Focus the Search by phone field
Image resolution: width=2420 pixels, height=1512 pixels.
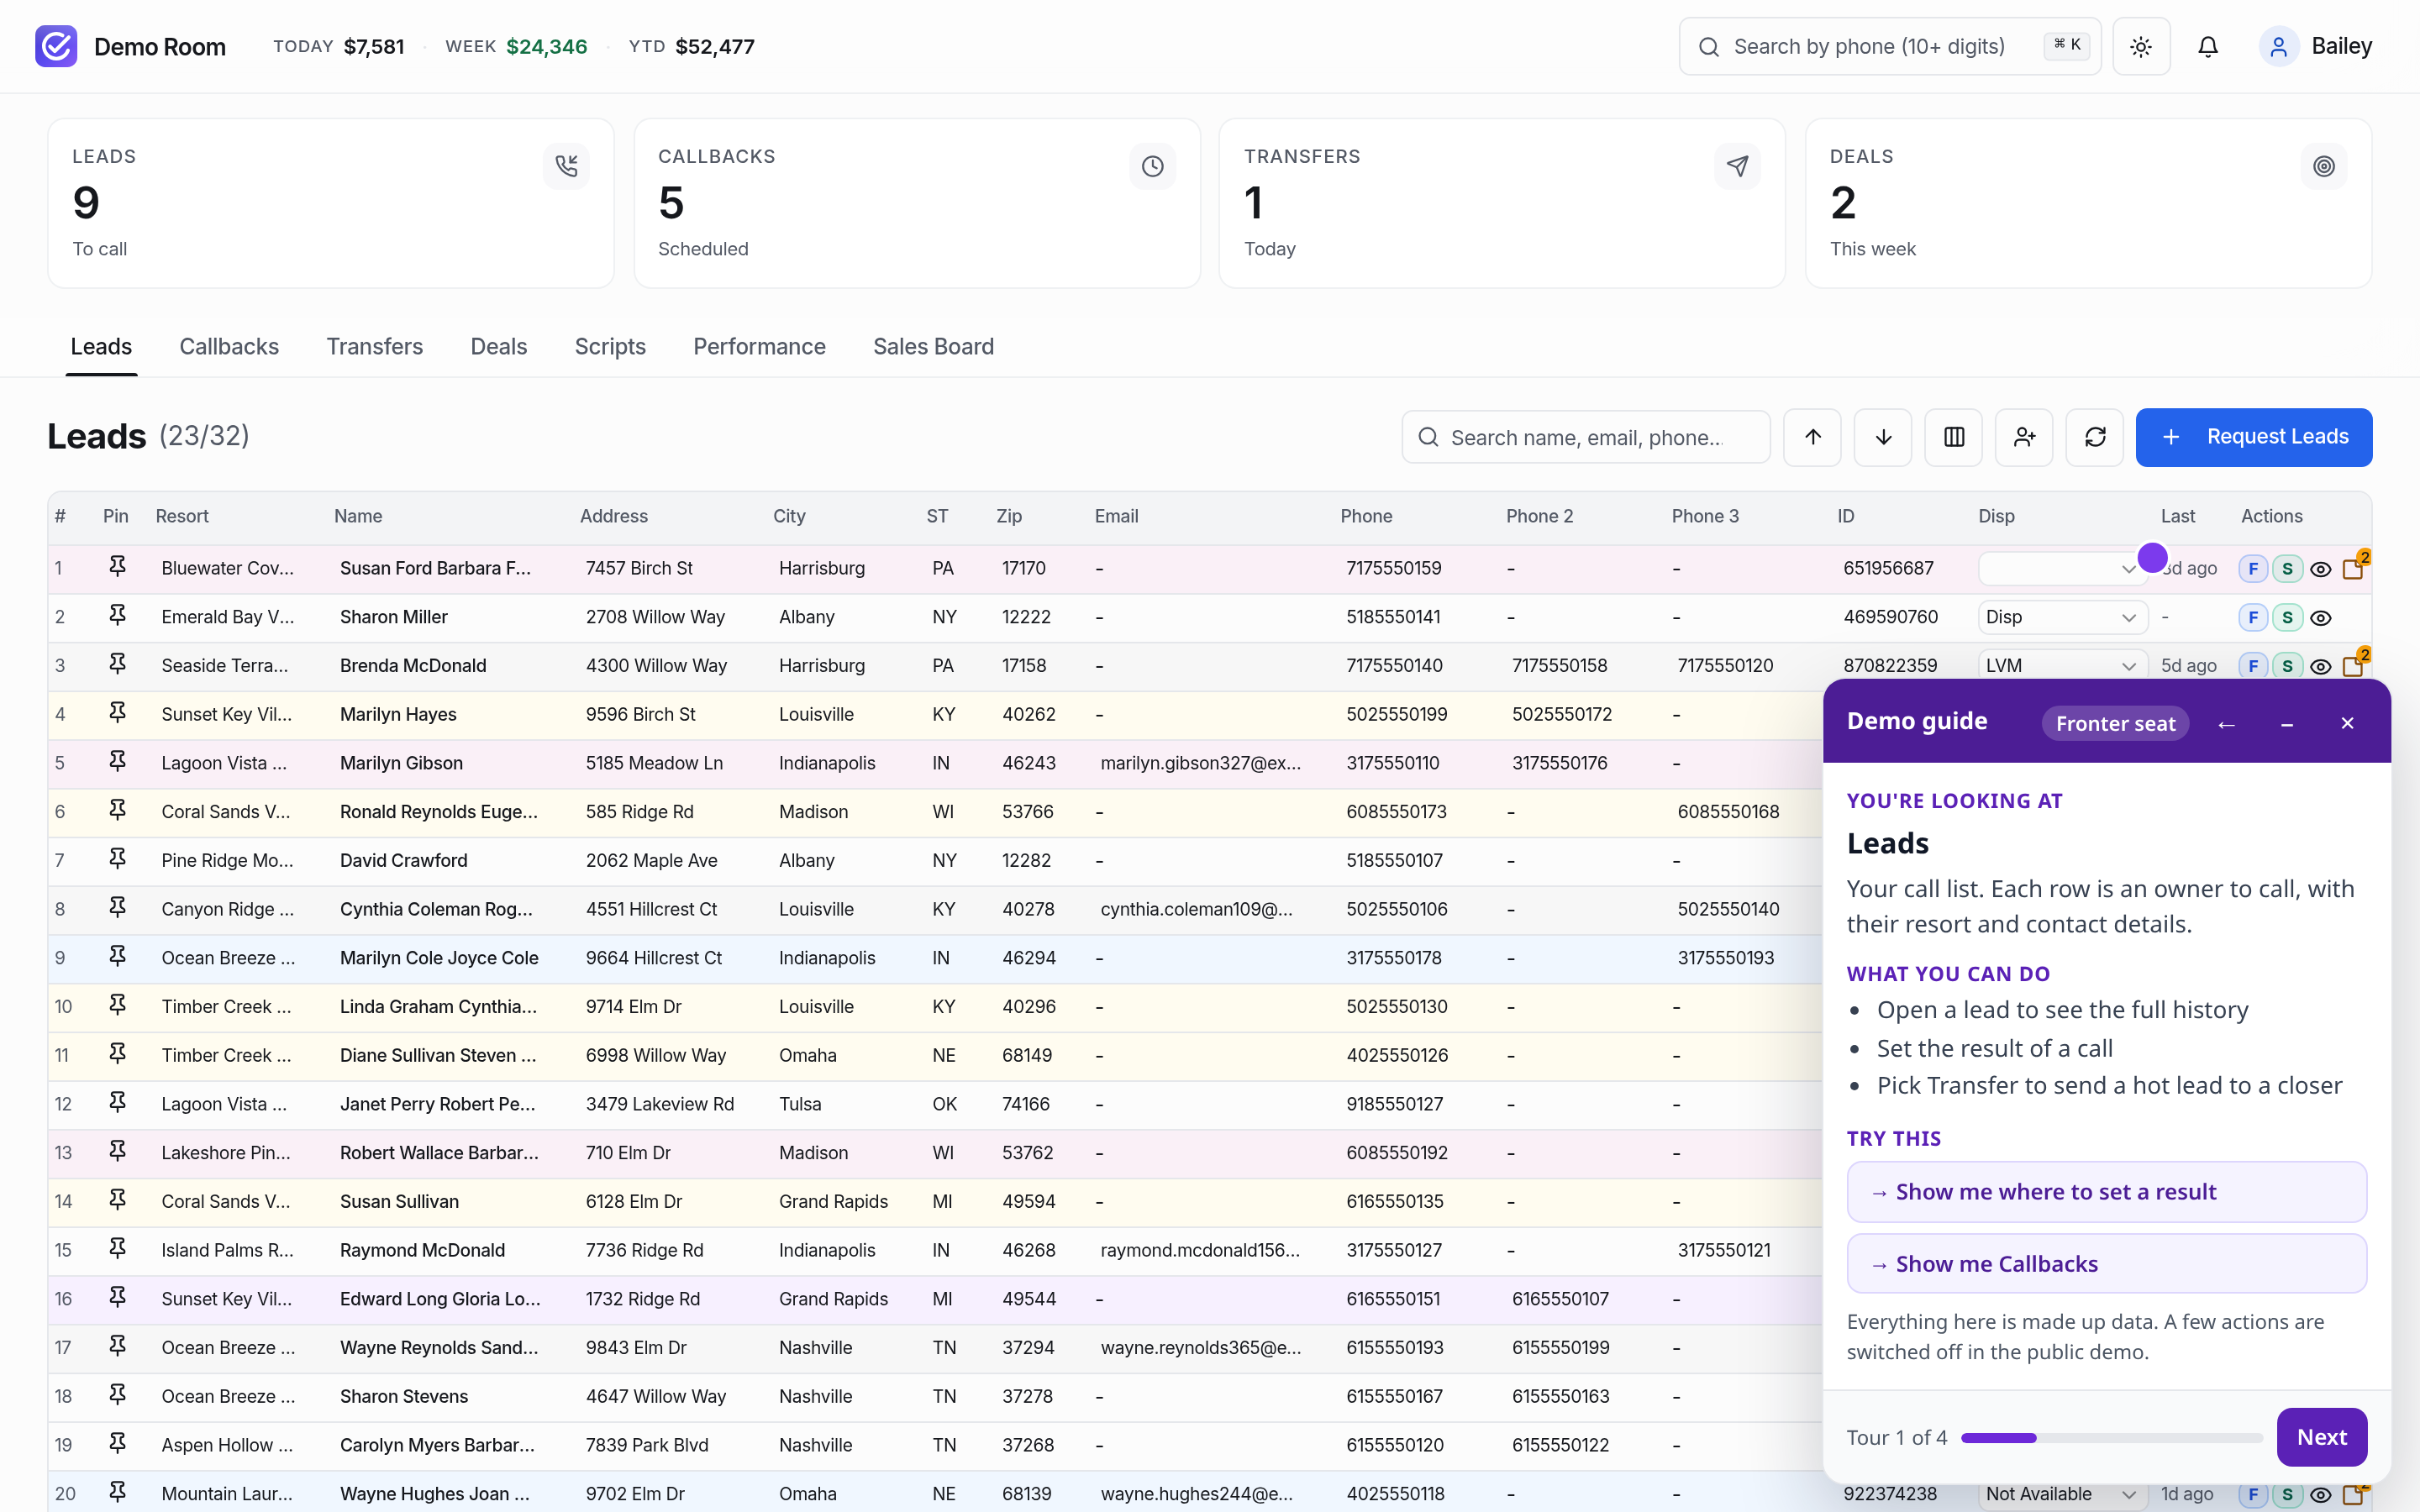tap(1890, 46)
